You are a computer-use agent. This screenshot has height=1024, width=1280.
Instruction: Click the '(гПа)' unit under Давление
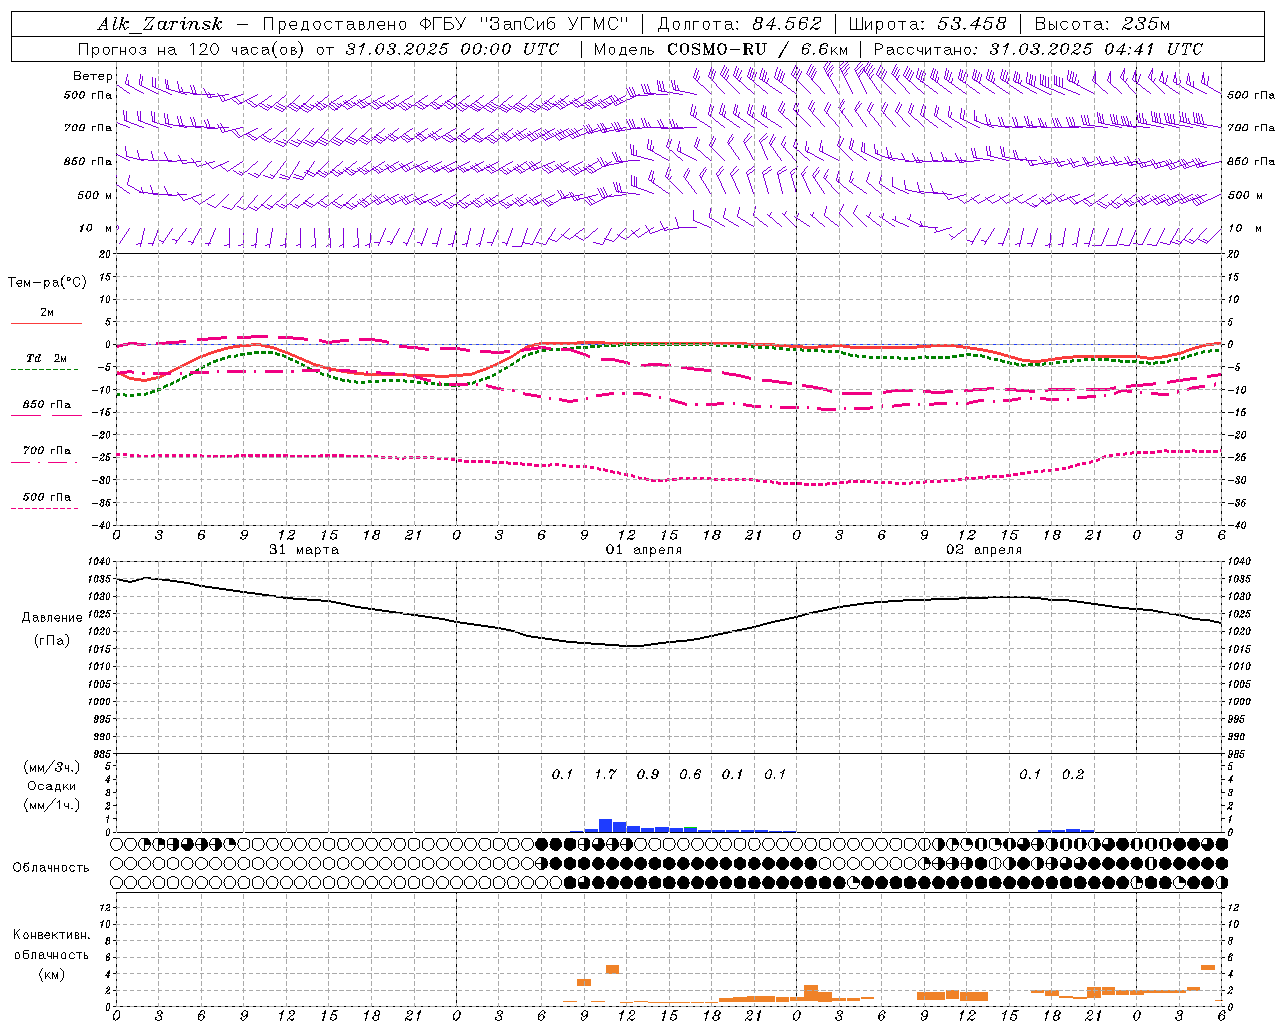point(52,641)
